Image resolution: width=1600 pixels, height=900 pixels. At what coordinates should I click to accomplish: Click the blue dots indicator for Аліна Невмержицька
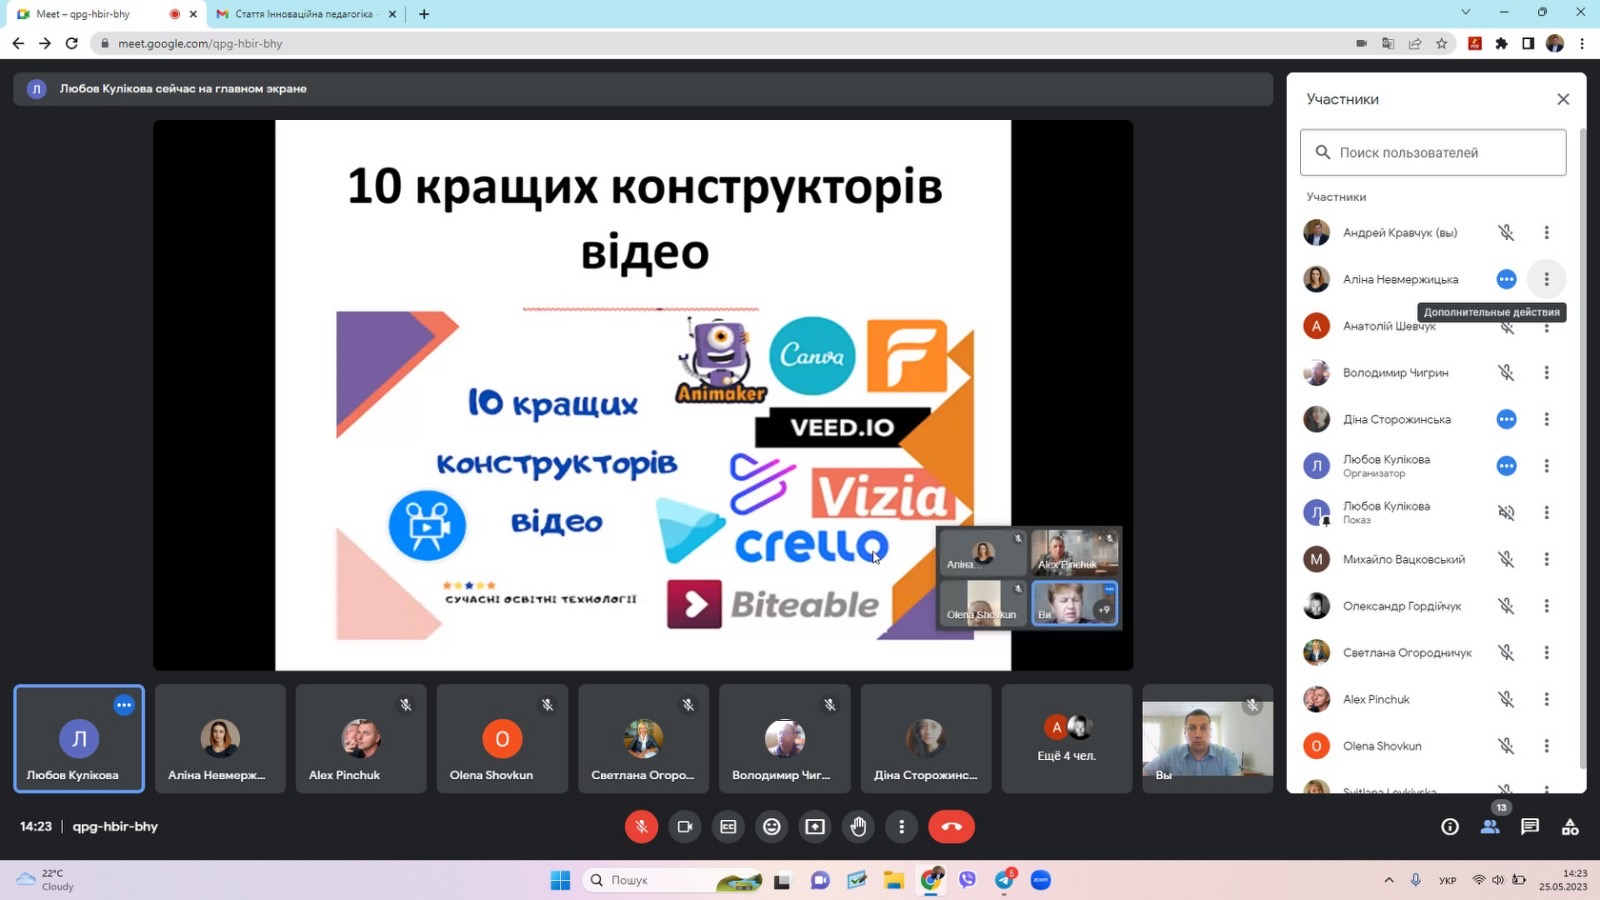tap(1506, 279)
